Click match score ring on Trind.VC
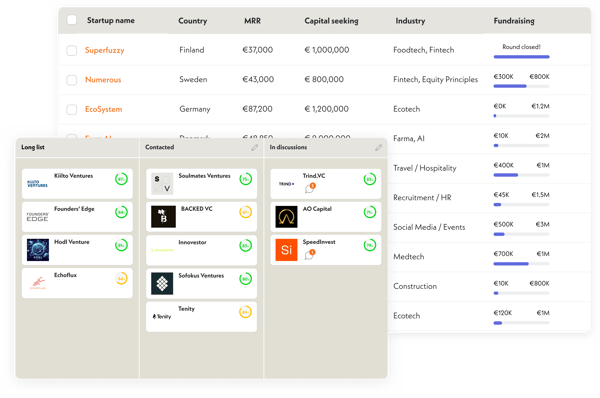600x398 pixels. pos(370,179)
